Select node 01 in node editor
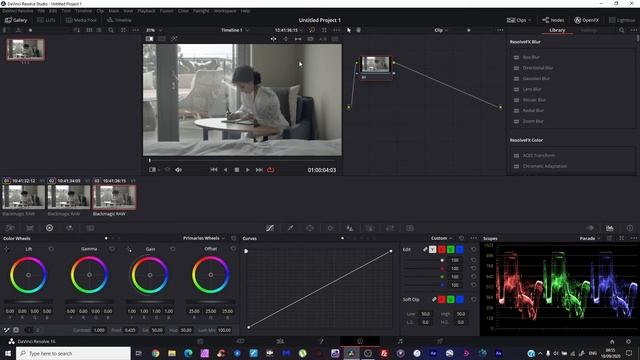This screenshot has height=360, width=640. [x=376, y=68]
